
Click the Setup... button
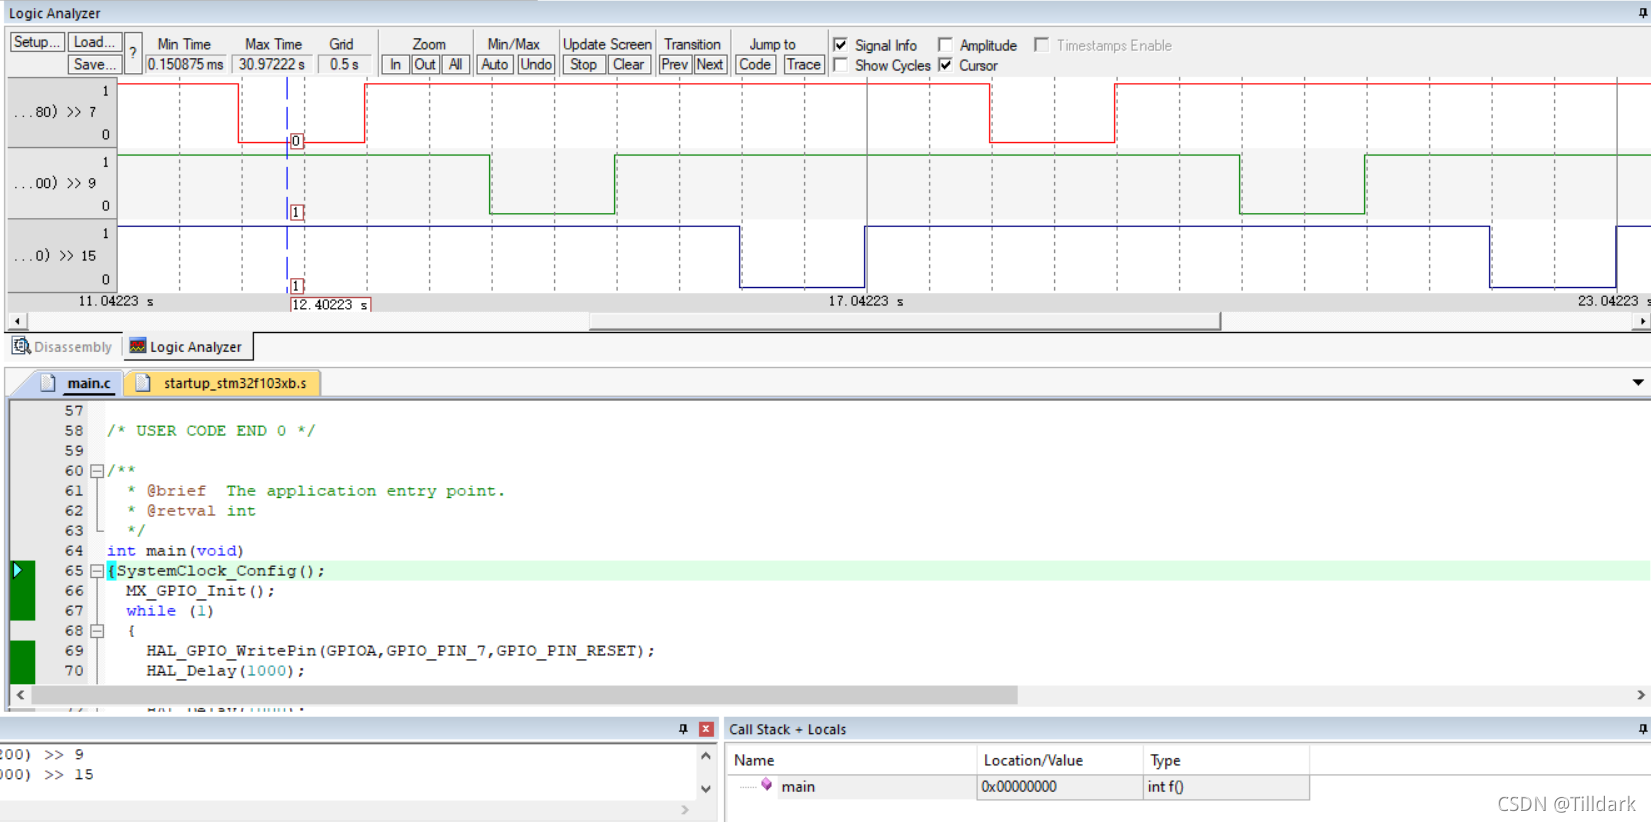click(x=37, y=42)
